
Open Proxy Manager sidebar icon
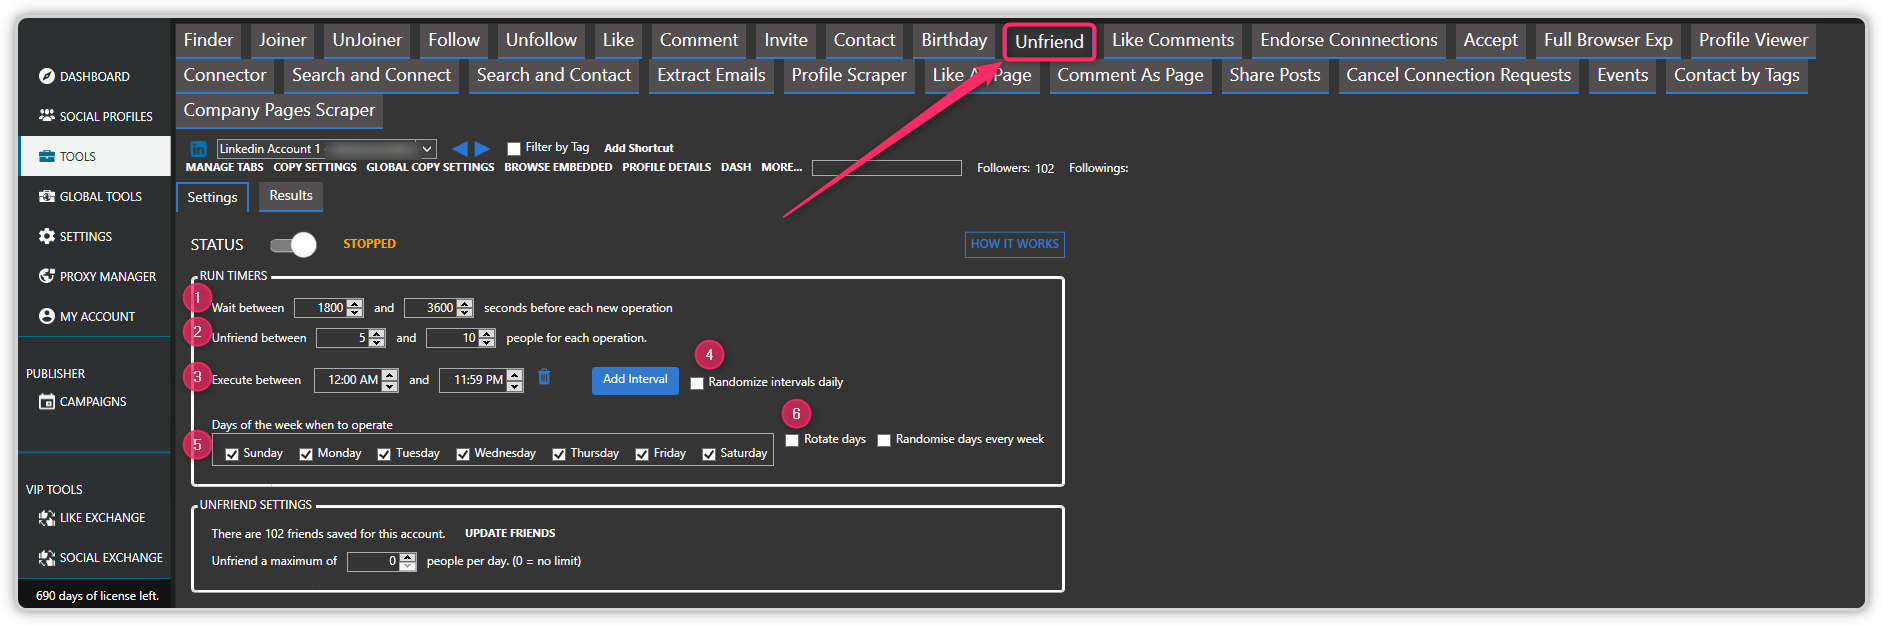pos(47,276)
